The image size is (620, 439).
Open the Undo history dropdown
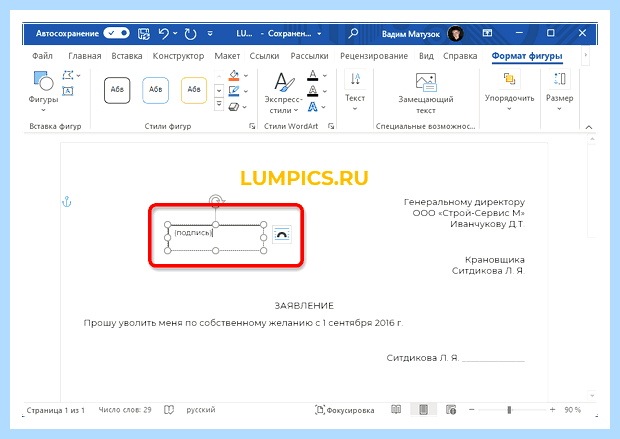tap(175, 34)
